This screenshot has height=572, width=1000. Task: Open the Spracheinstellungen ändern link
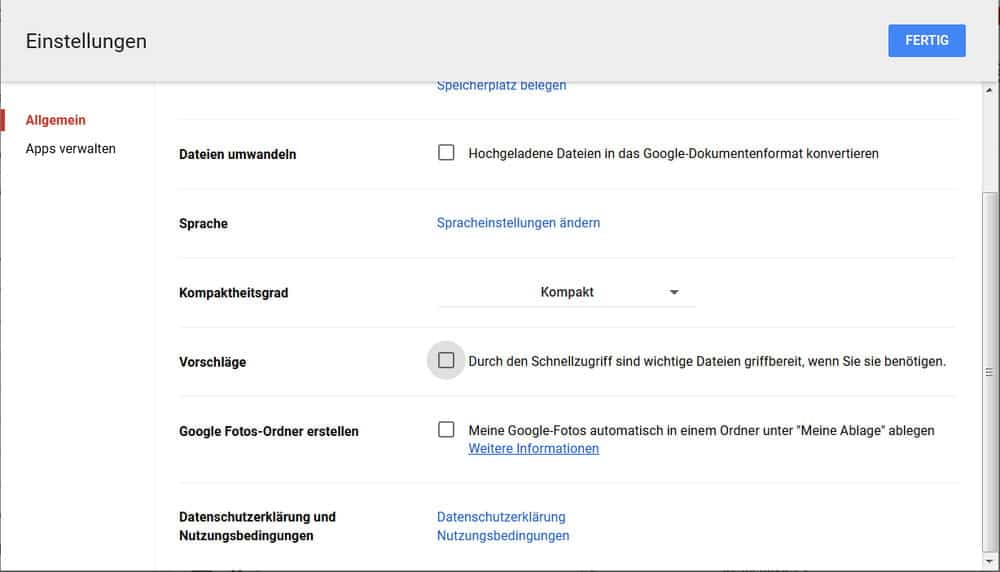click(518, 223)
